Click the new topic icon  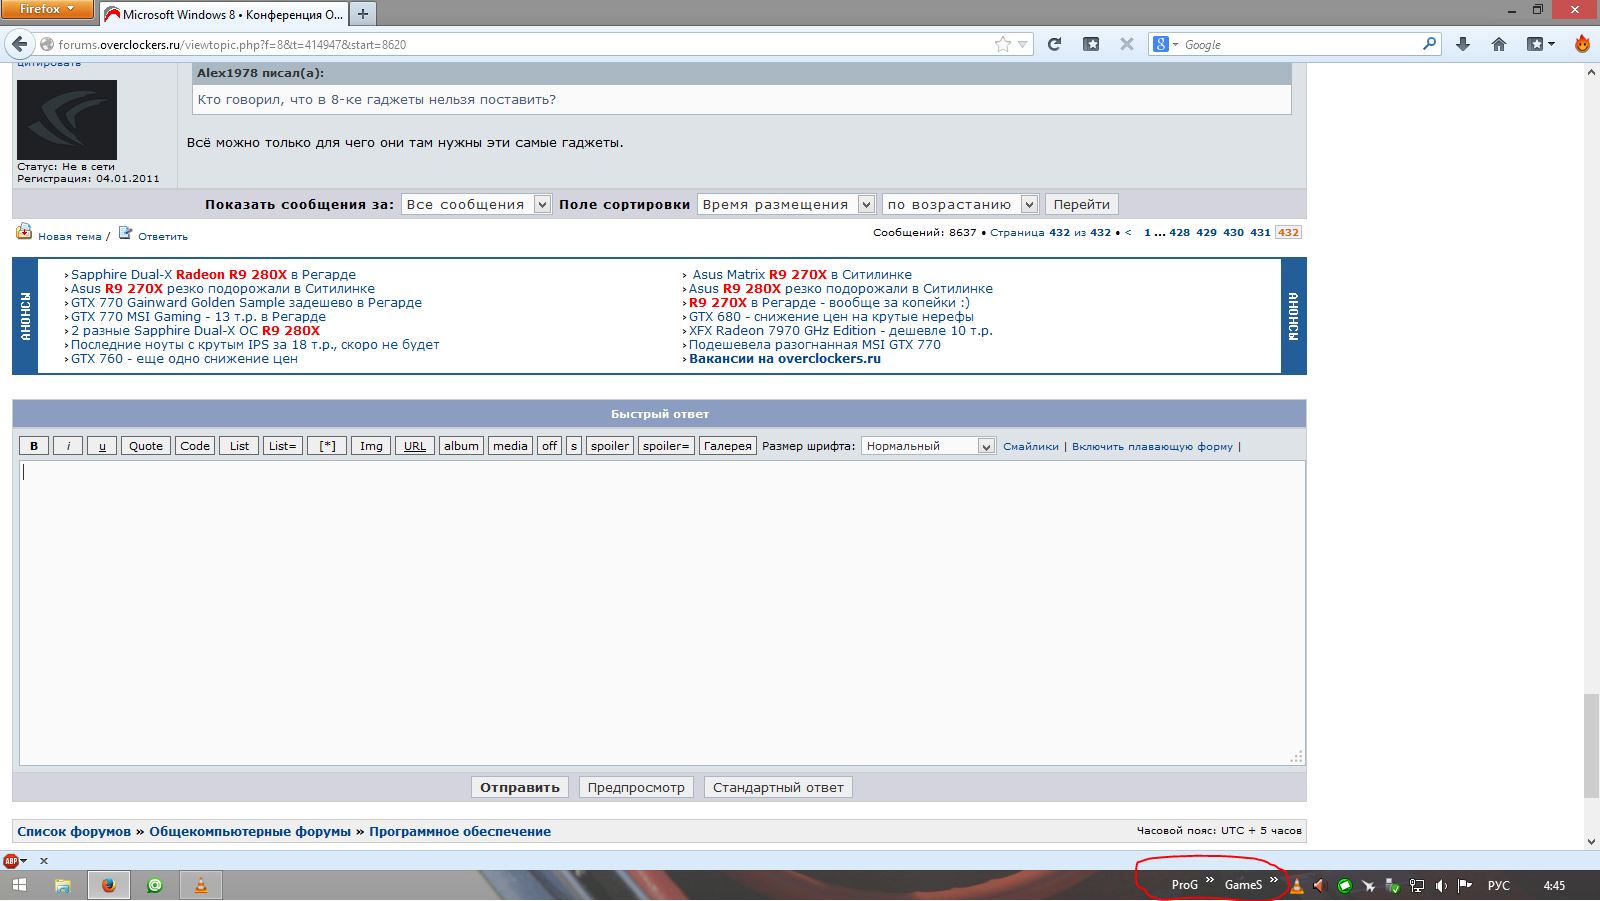24,232
